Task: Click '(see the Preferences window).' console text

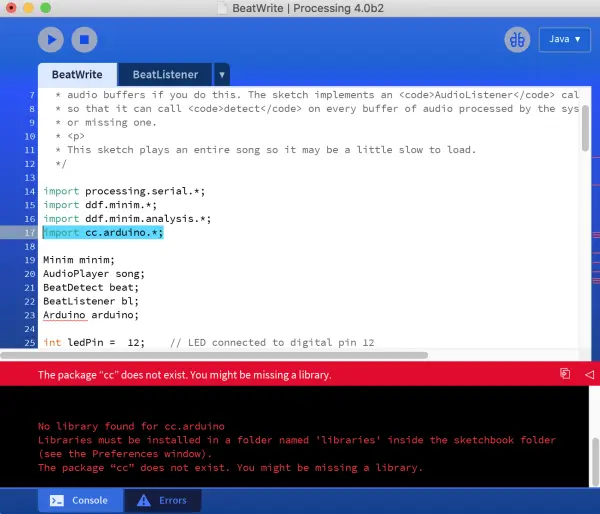Action: point(124,454)
